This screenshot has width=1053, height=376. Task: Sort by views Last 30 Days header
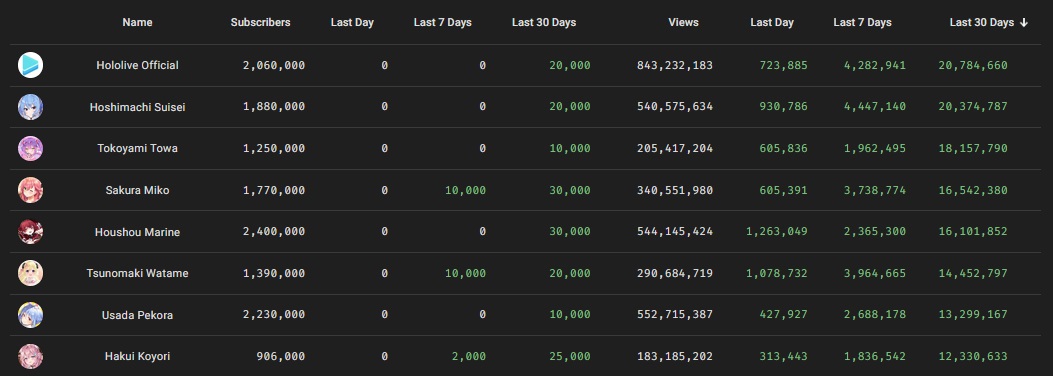[x=981, y=22]
